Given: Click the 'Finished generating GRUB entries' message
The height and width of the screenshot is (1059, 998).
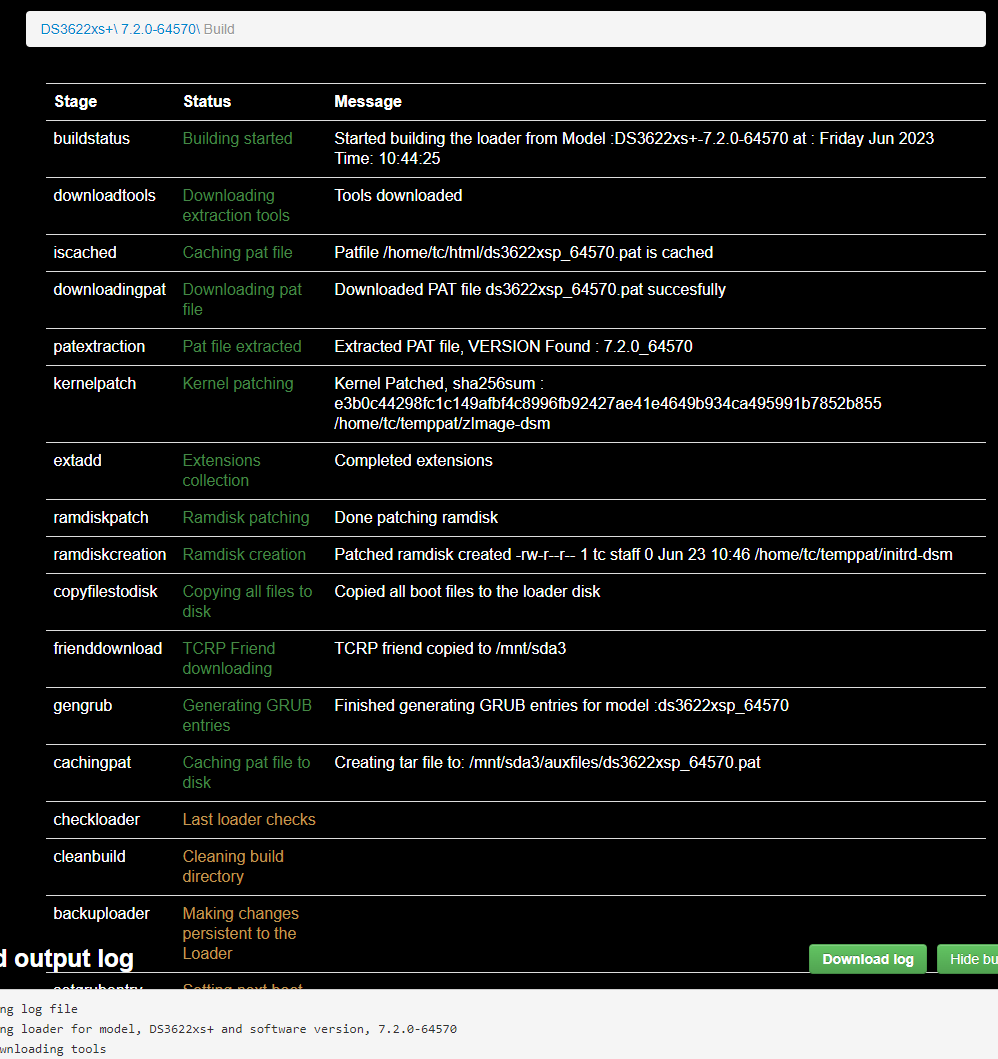Looking at the screenshot, I should [561, 706].
